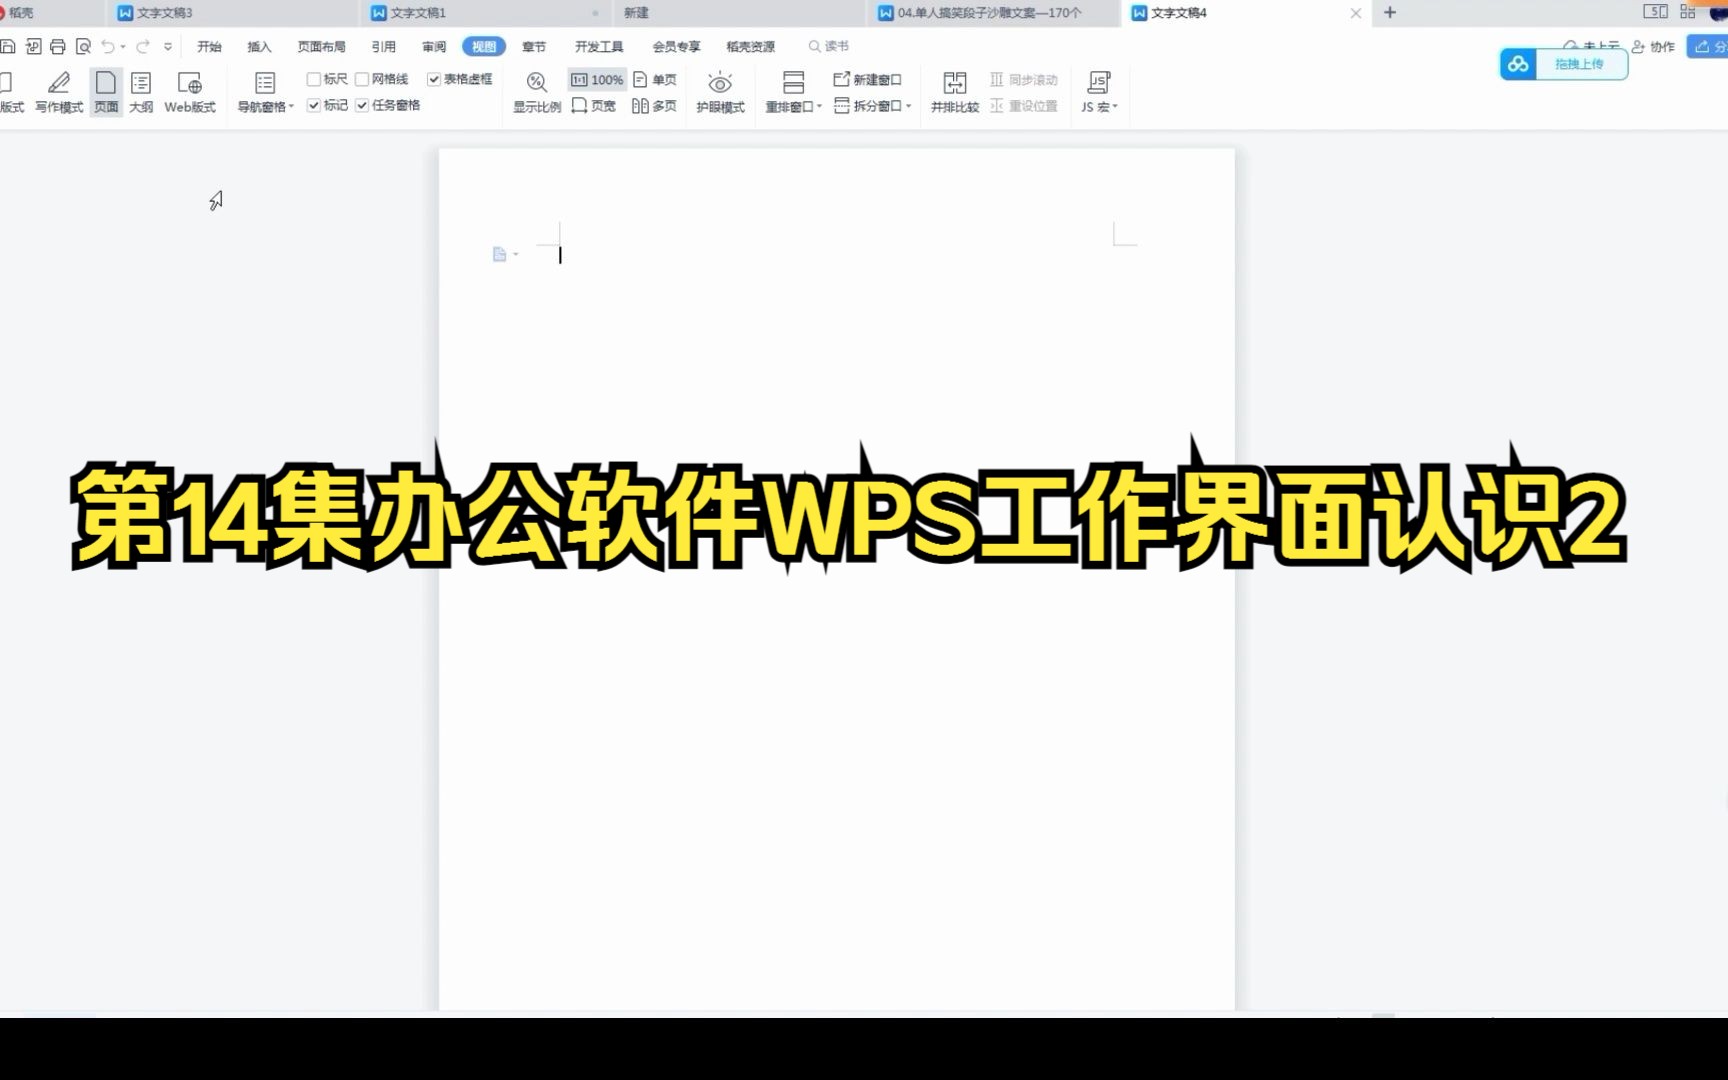
Task: Switch to 写作模式 (writing mode)
Action: 58,92
